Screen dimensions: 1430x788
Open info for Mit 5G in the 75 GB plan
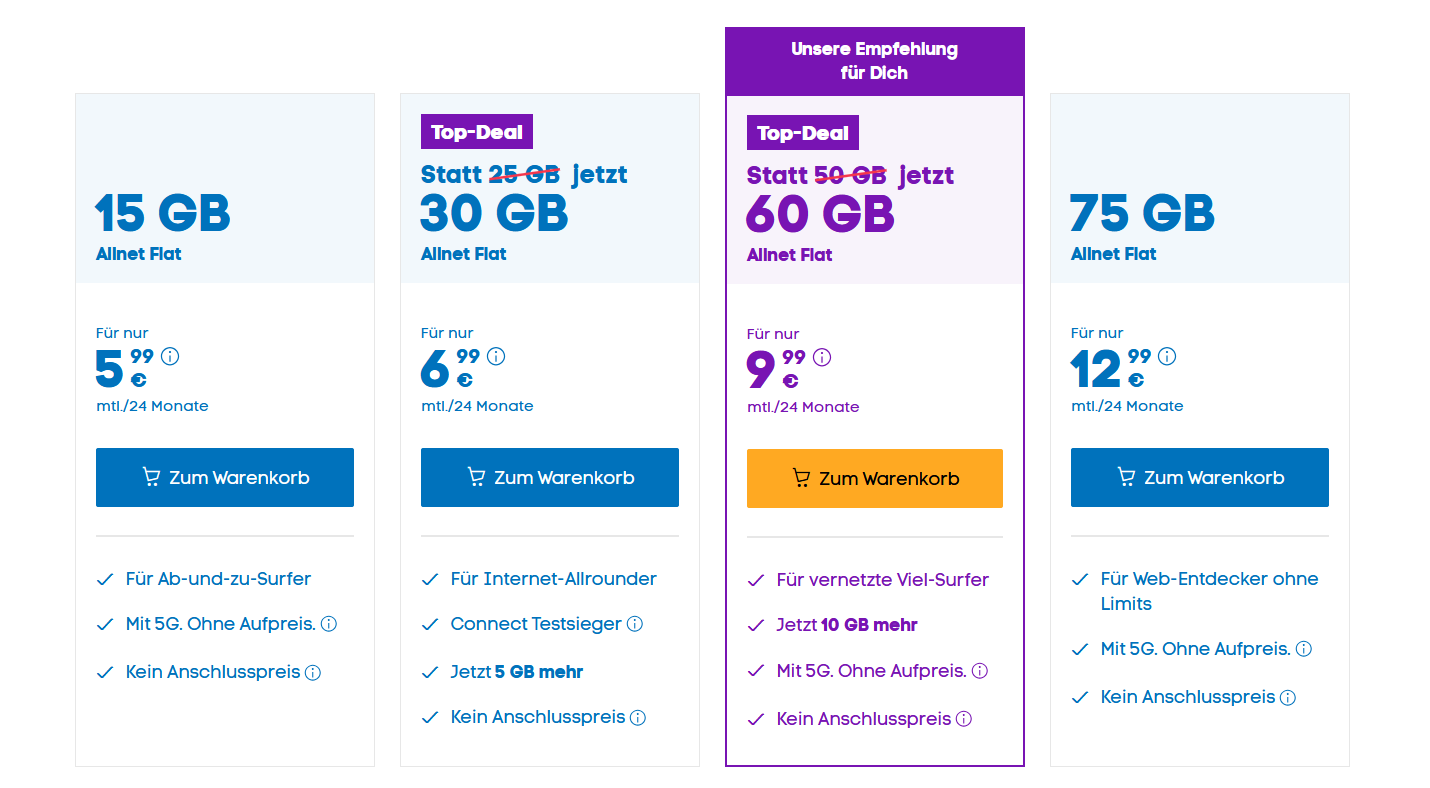1303,648
